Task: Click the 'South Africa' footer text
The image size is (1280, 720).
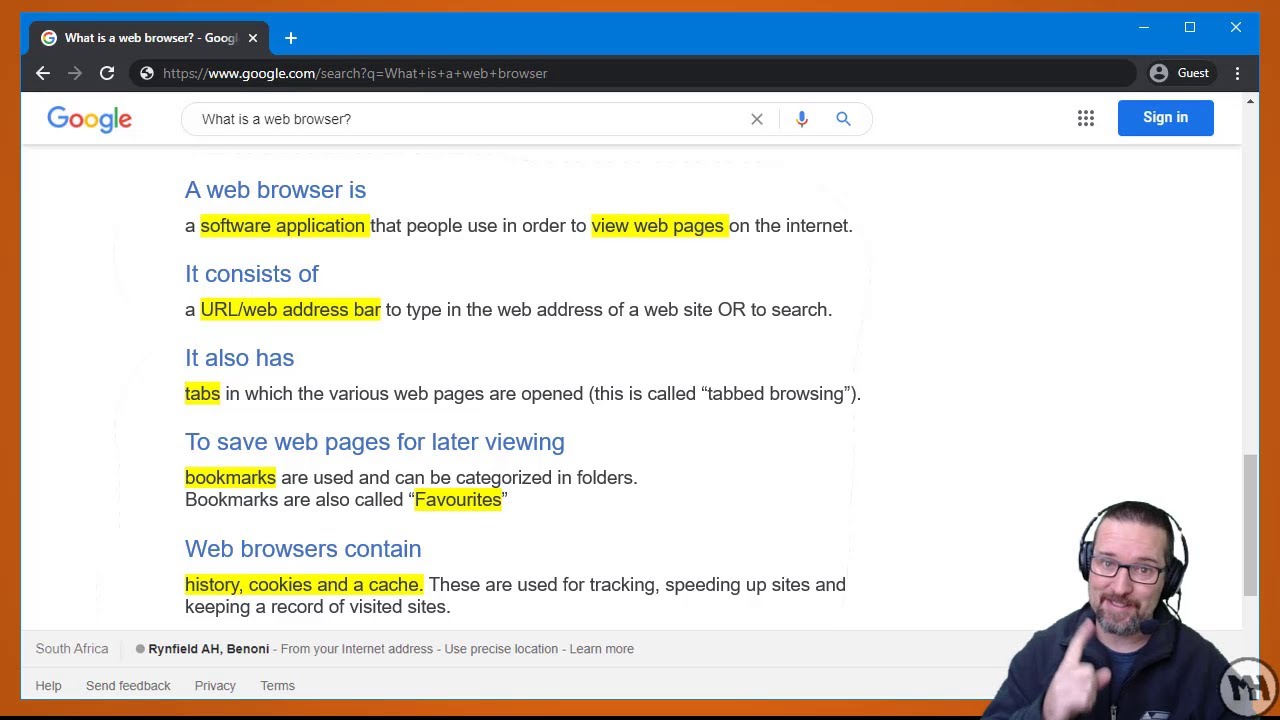Action: (x=72, y=649)
